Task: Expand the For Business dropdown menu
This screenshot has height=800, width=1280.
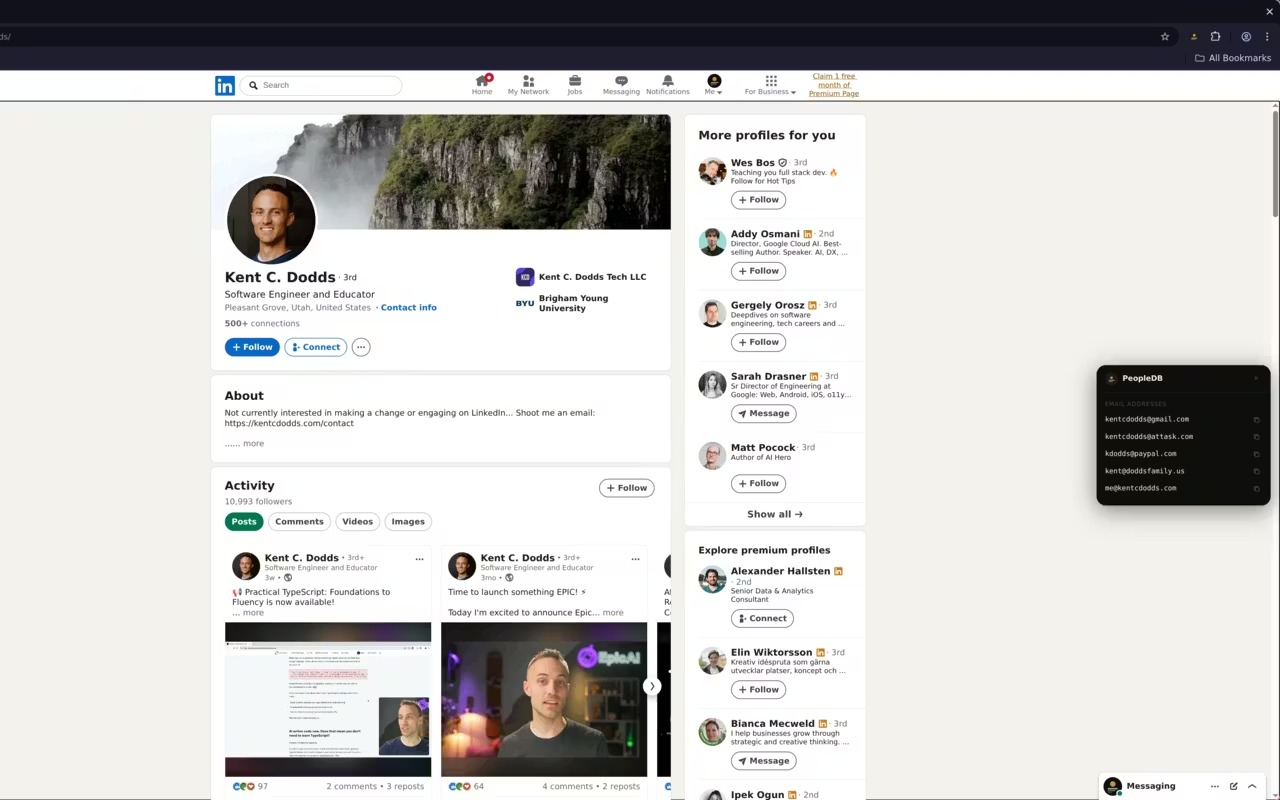Action: pyautogui.click(x=770, y=85)
